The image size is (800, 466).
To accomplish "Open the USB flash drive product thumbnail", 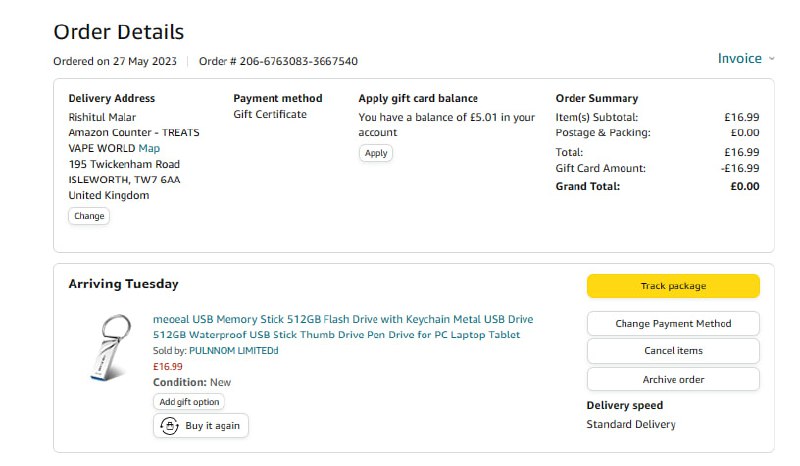I will coord(104,347).
